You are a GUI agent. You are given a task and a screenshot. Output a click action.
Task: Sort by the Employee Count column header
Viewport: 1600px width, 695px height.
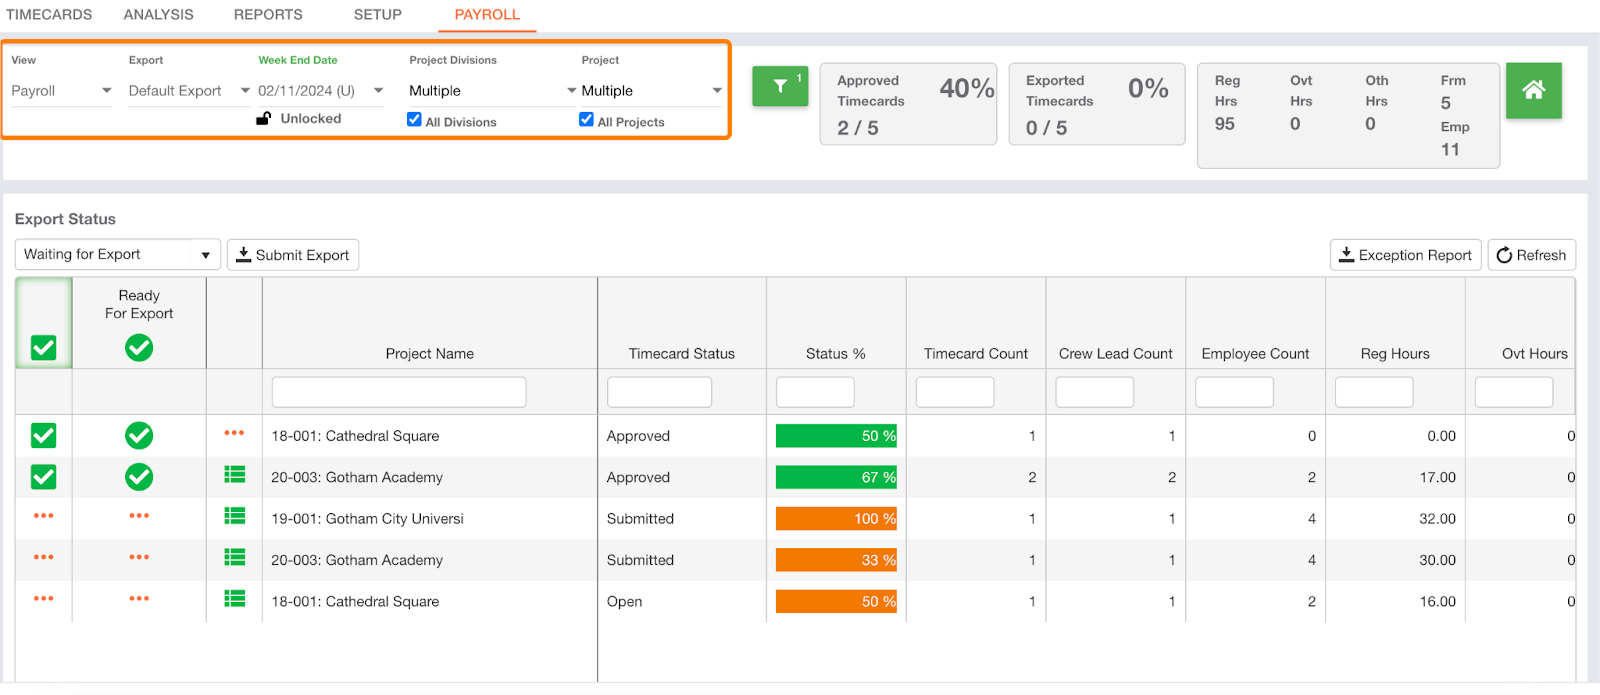[1255, 354]
